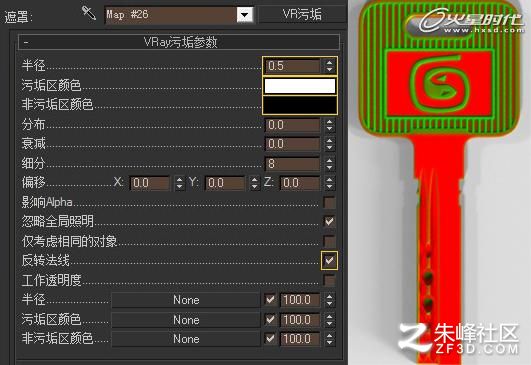Toggle the 仅考虑相同的对象 checkbox

[x=329, y=241]
